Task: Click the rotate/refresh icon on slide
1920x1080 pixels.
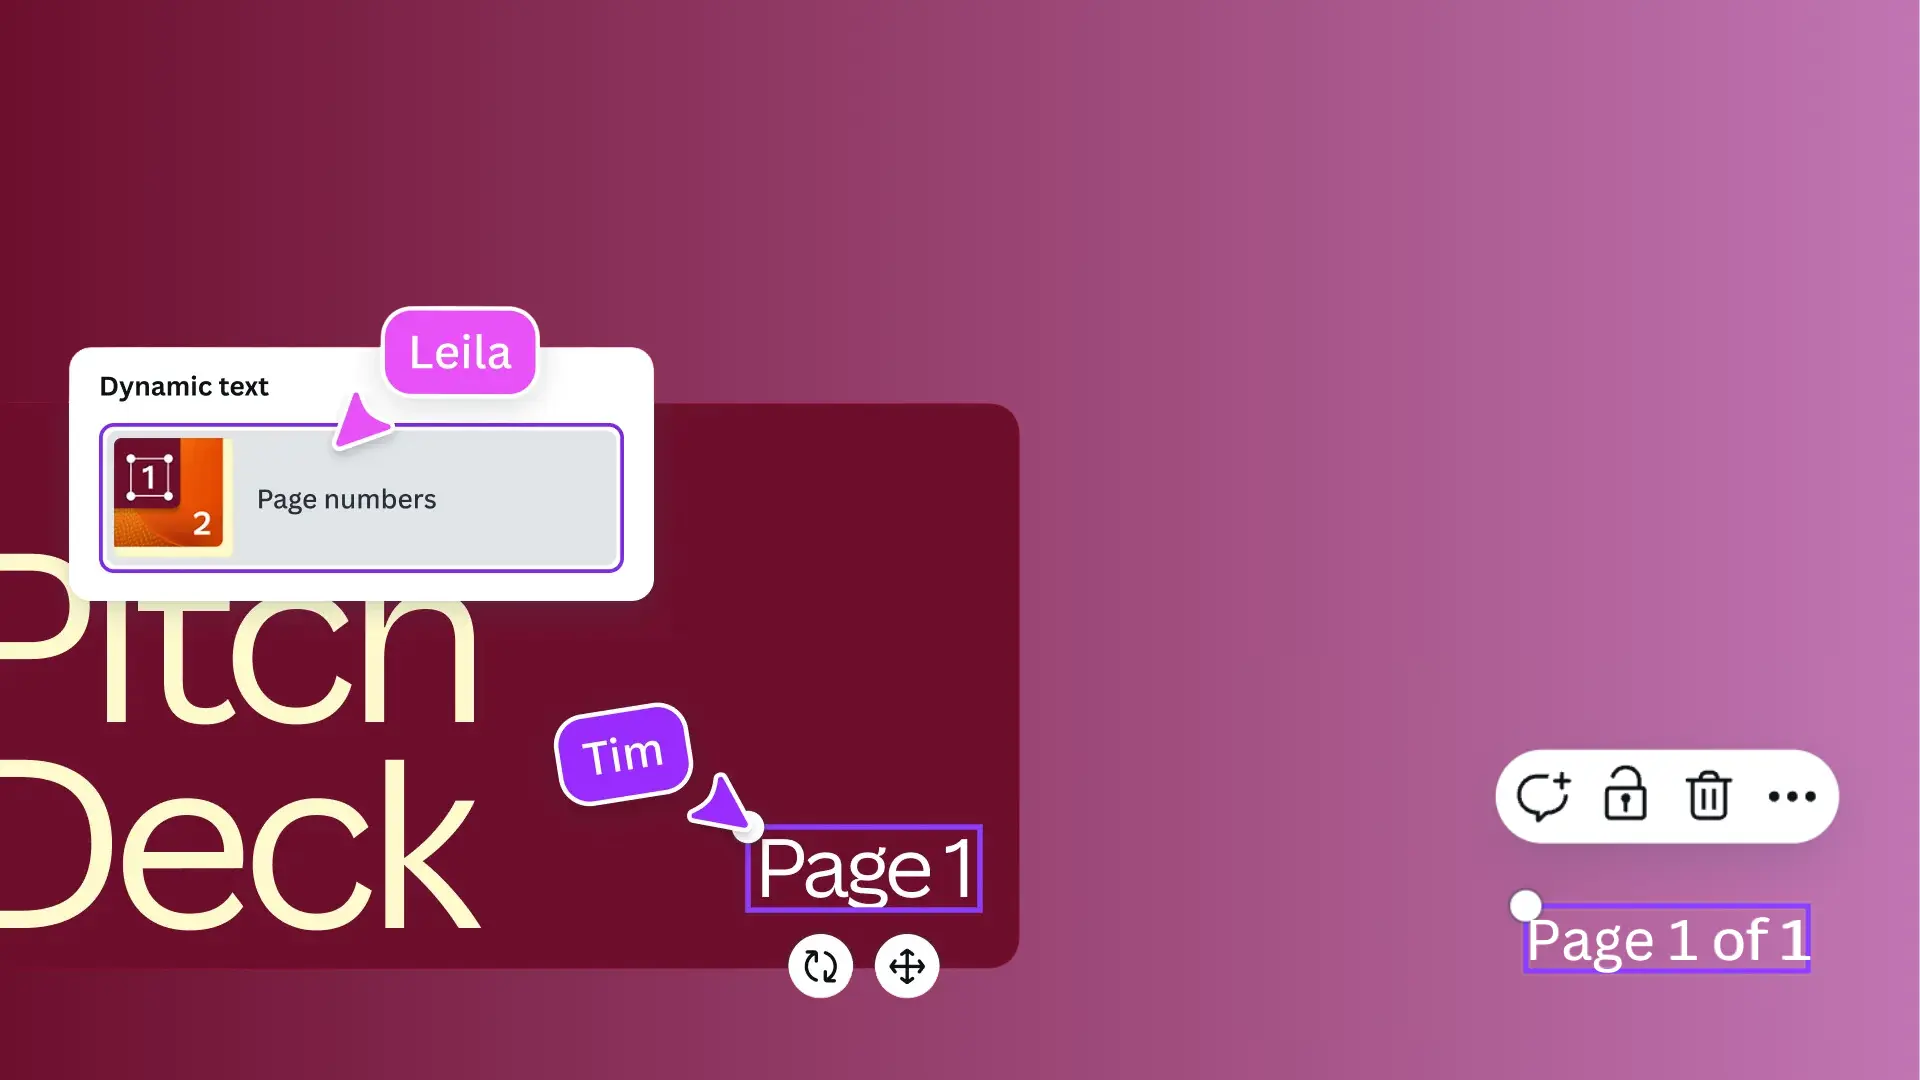Action: (820, 967)
